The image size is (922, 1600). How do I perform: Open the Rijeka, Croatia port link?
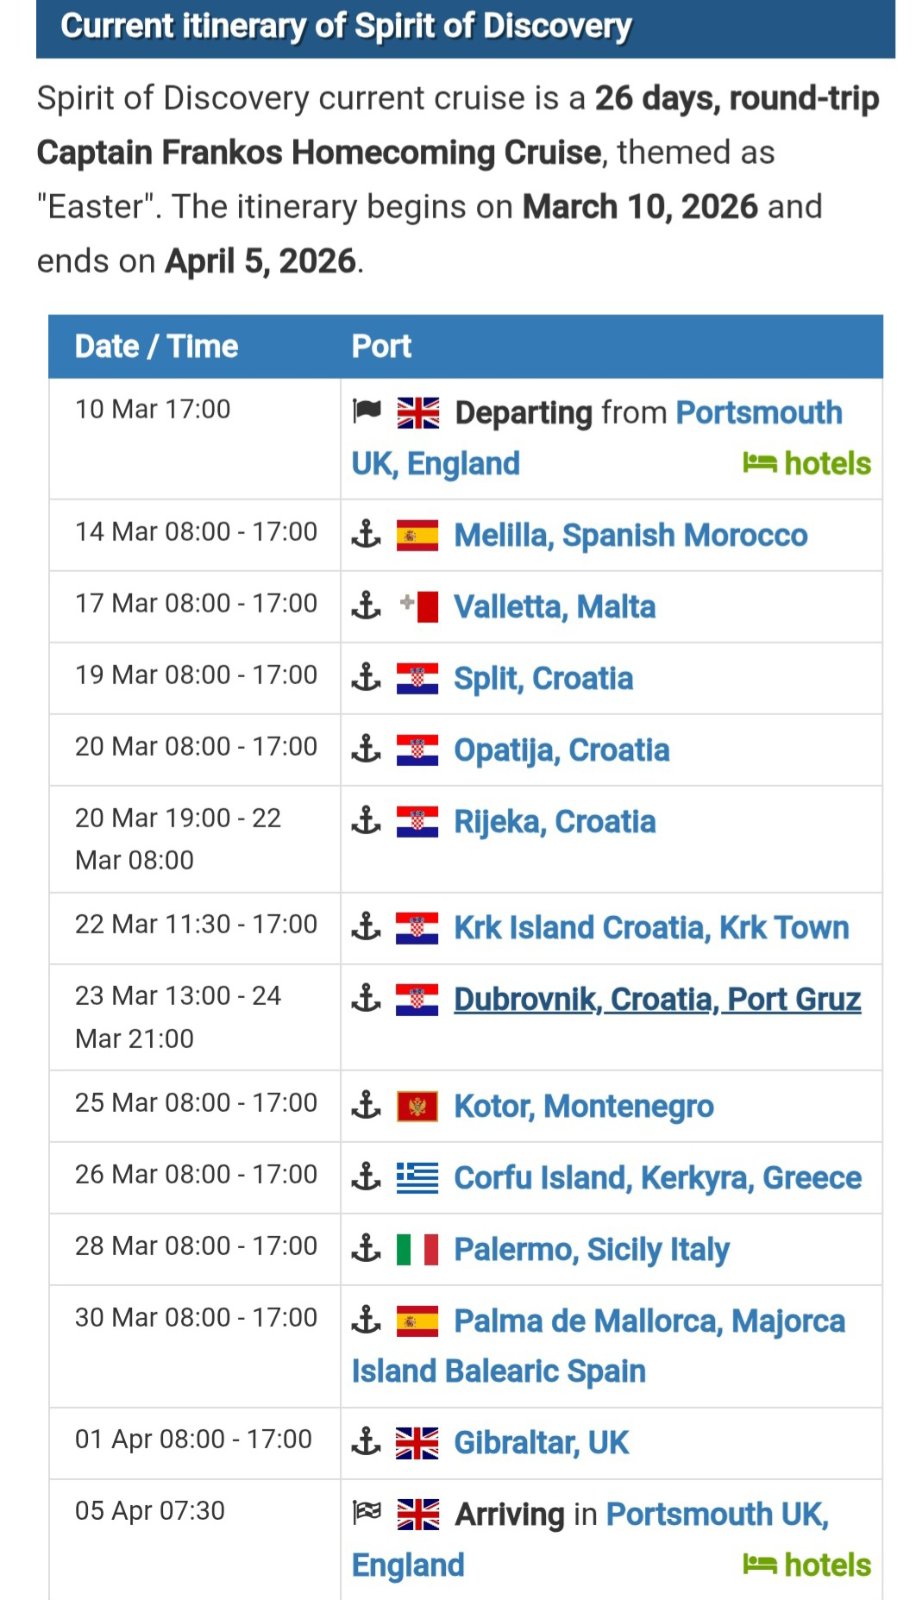(554, 822)
